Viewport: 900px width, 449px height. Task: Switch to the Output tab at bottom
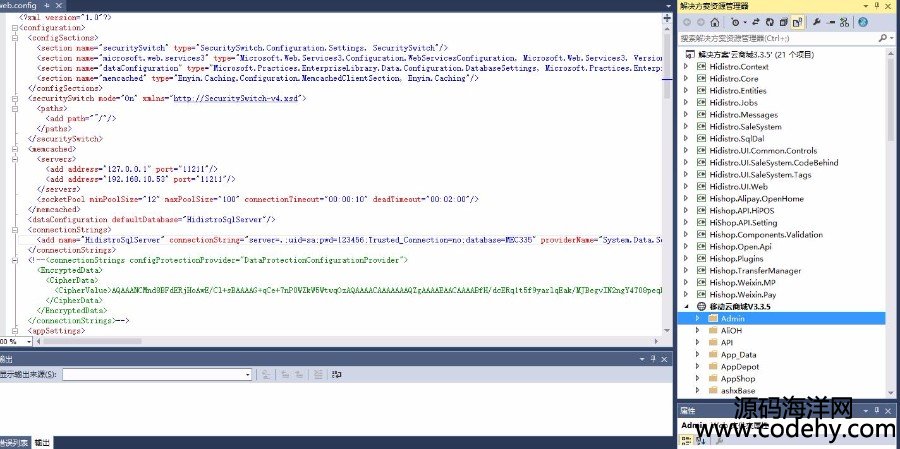(42, 443)
